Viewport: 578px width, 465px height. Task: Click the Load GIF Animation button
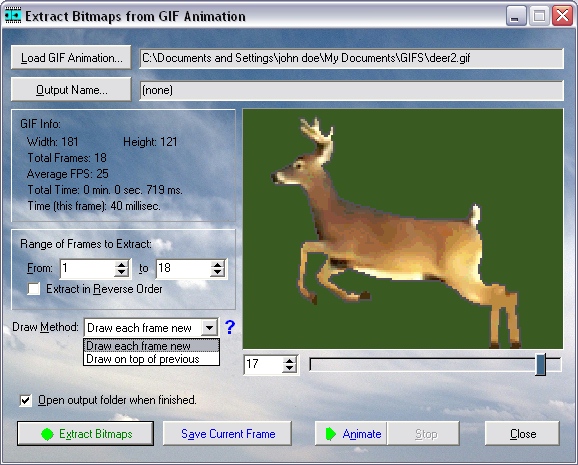coord(71,58)
